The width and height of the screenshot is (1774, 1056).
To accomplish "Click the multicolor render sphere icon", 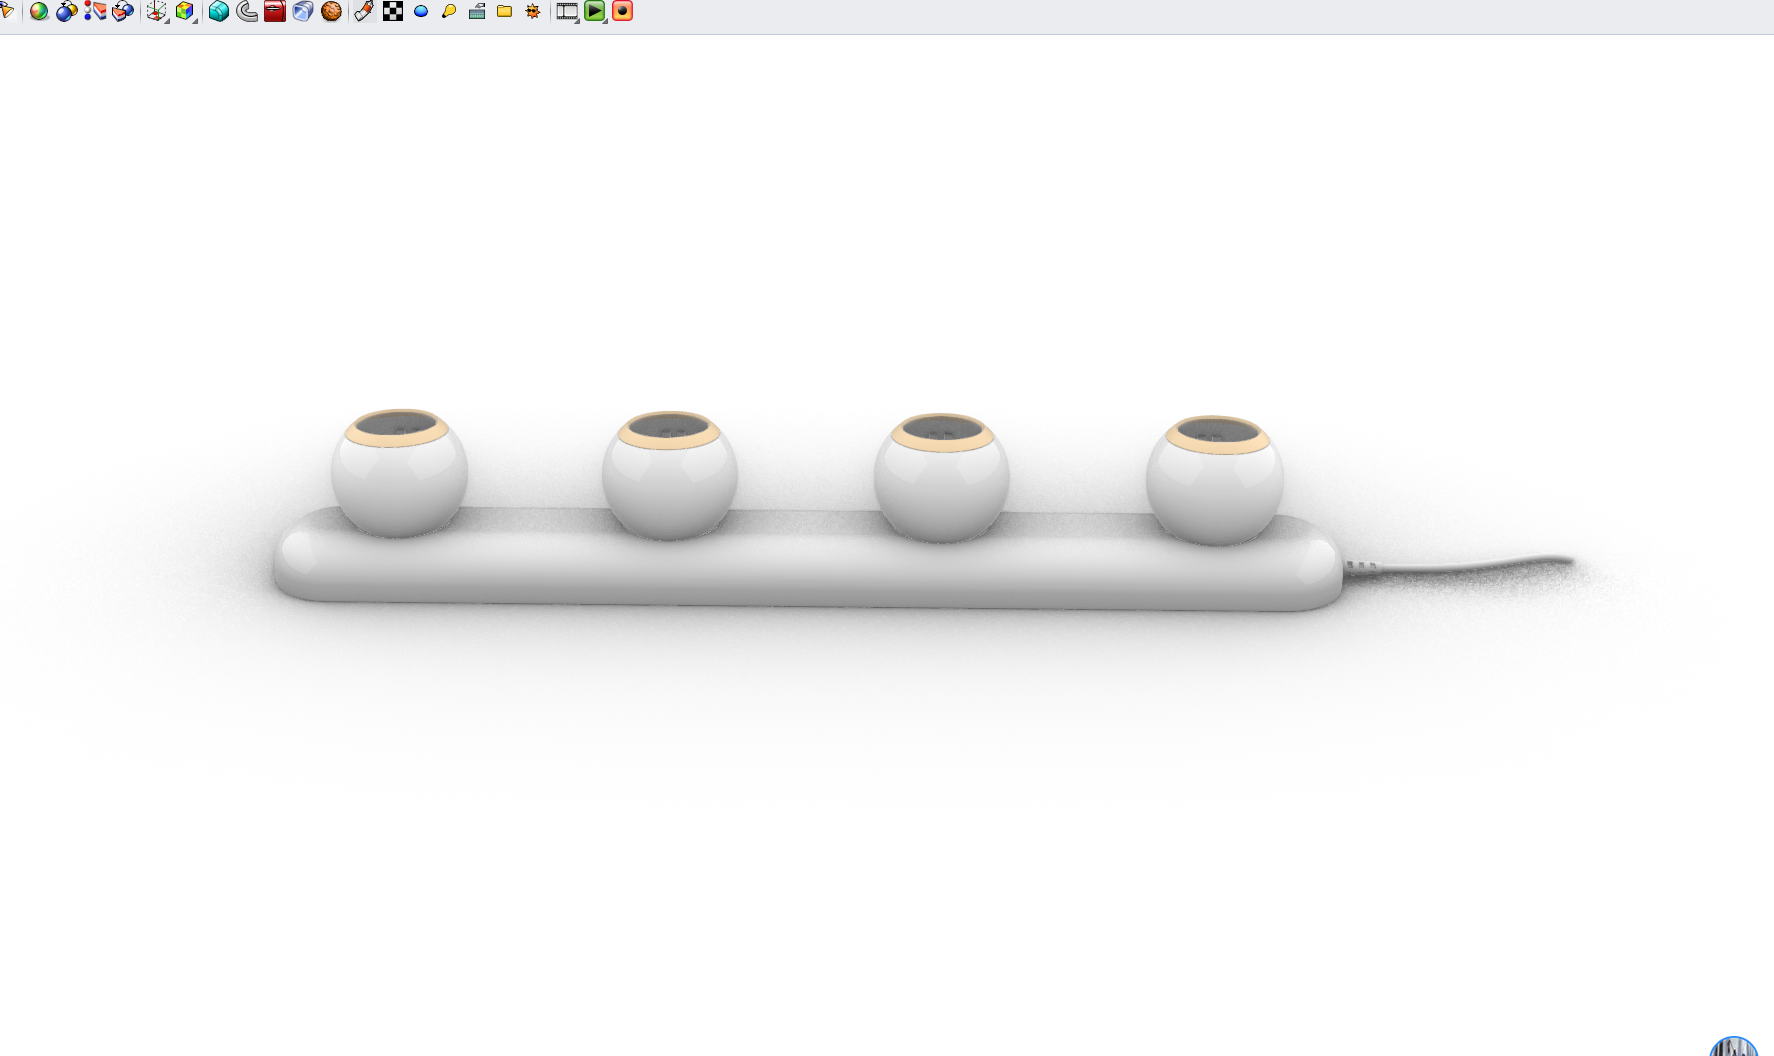I will point(39,12).
